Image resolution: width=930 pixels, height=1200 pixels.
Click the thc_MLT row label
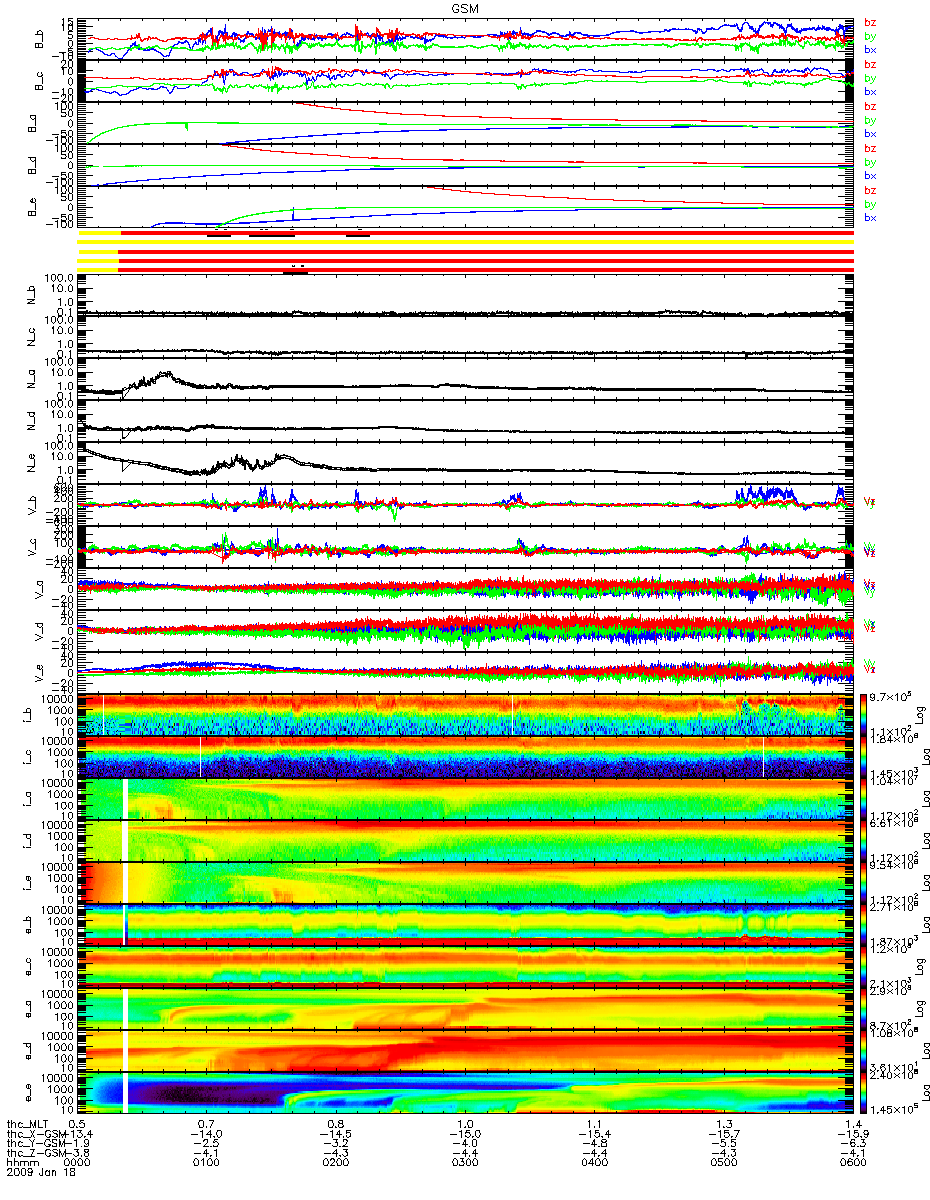(x=27, y=1125)
